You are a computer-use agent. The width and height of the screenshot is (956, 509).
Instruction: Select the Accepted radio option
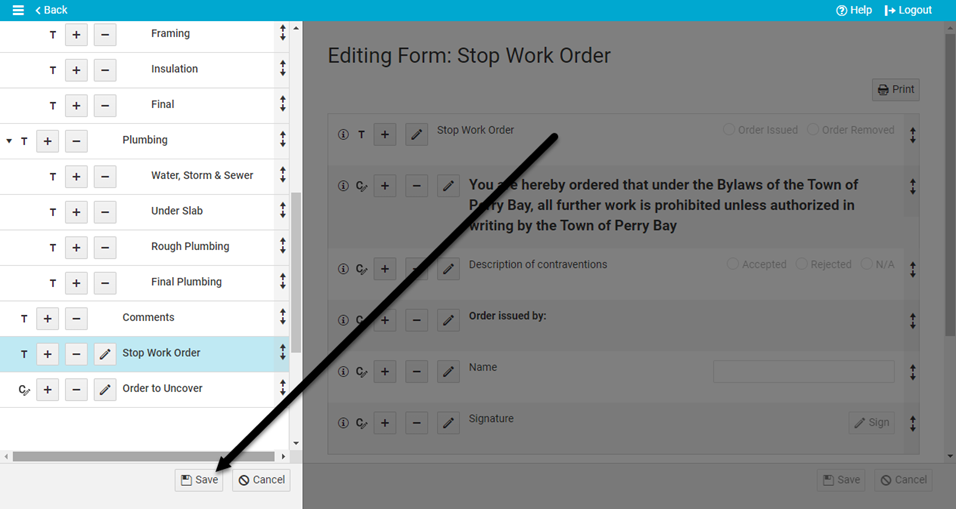click(733, 264)
